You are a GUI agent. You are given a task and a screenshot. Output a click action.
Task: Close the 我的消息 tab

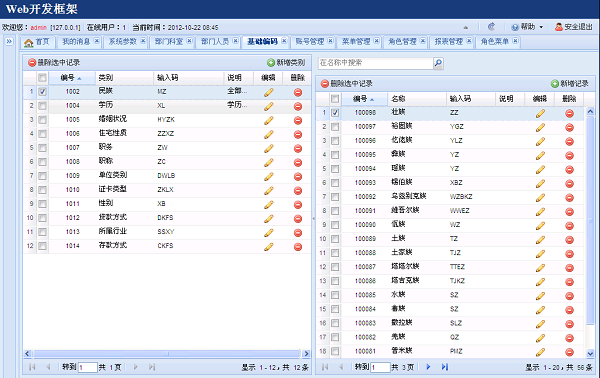[x=97, y=41]
